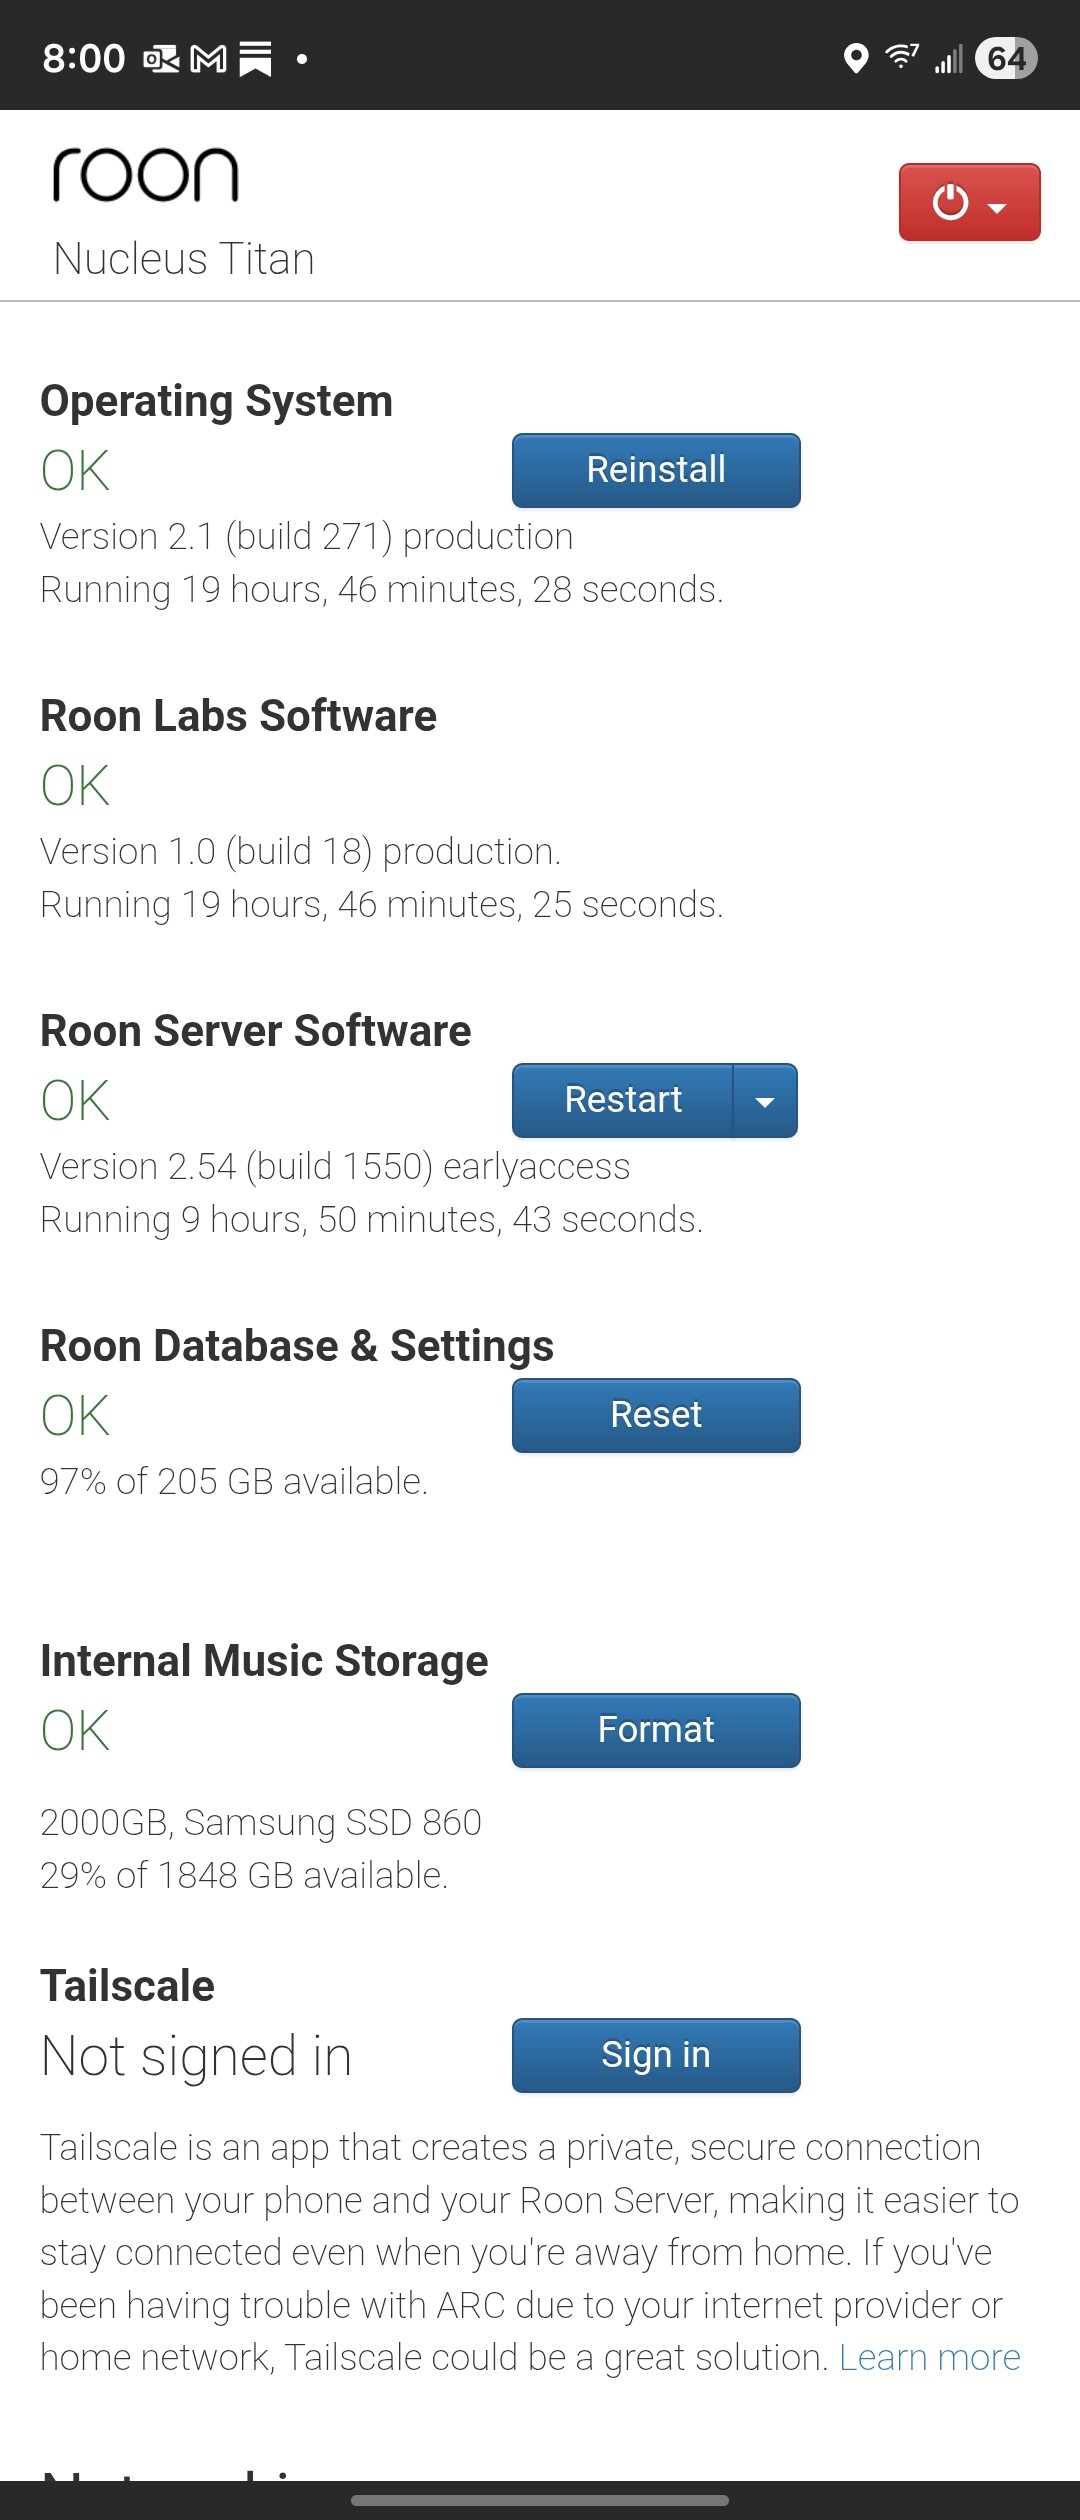
Task: Click the Reinstall operating system button
Action: (656, 470)
